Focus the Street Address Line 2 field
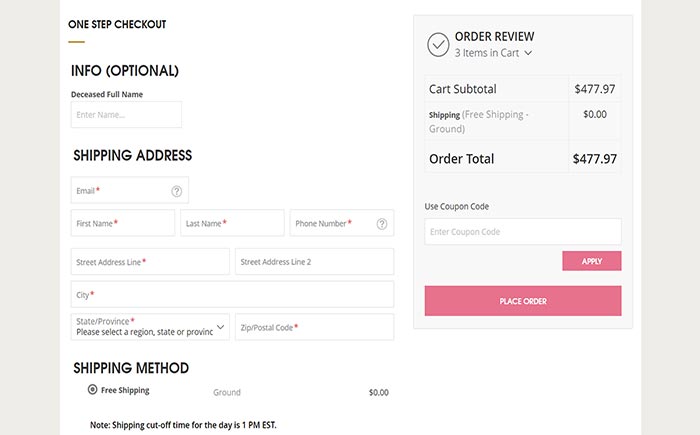This screenshot has width=700, height=435. [x=314, y=262]
